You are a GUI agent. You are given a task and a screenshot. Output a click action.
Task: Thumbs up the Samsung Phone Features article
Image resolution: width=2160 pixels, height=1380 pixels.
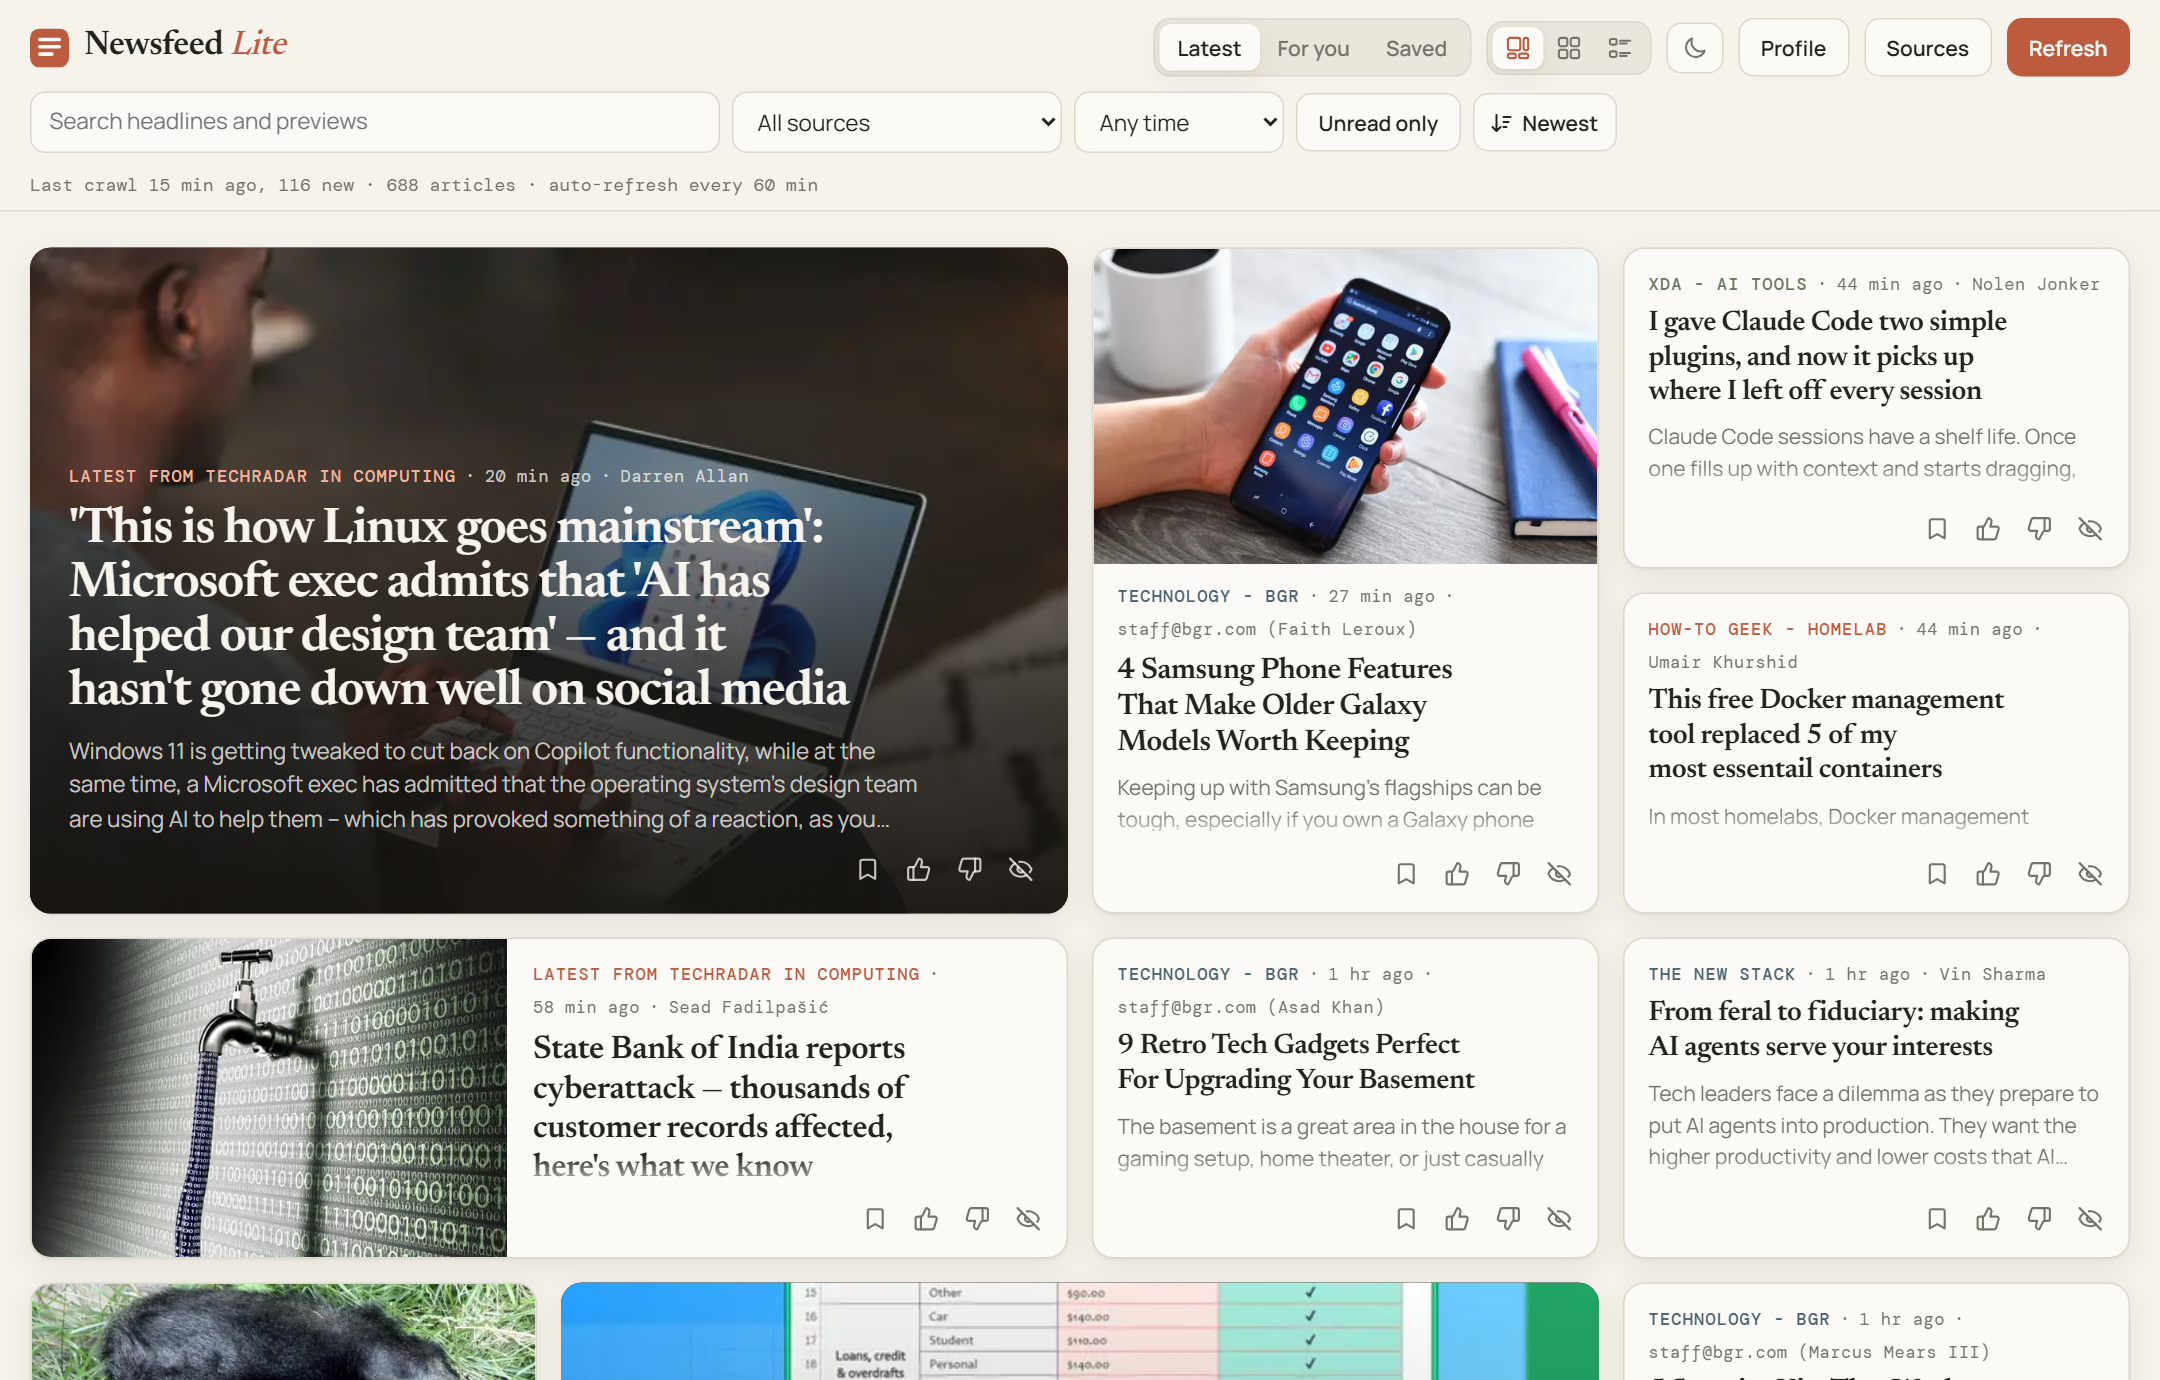click(1457, 875)
